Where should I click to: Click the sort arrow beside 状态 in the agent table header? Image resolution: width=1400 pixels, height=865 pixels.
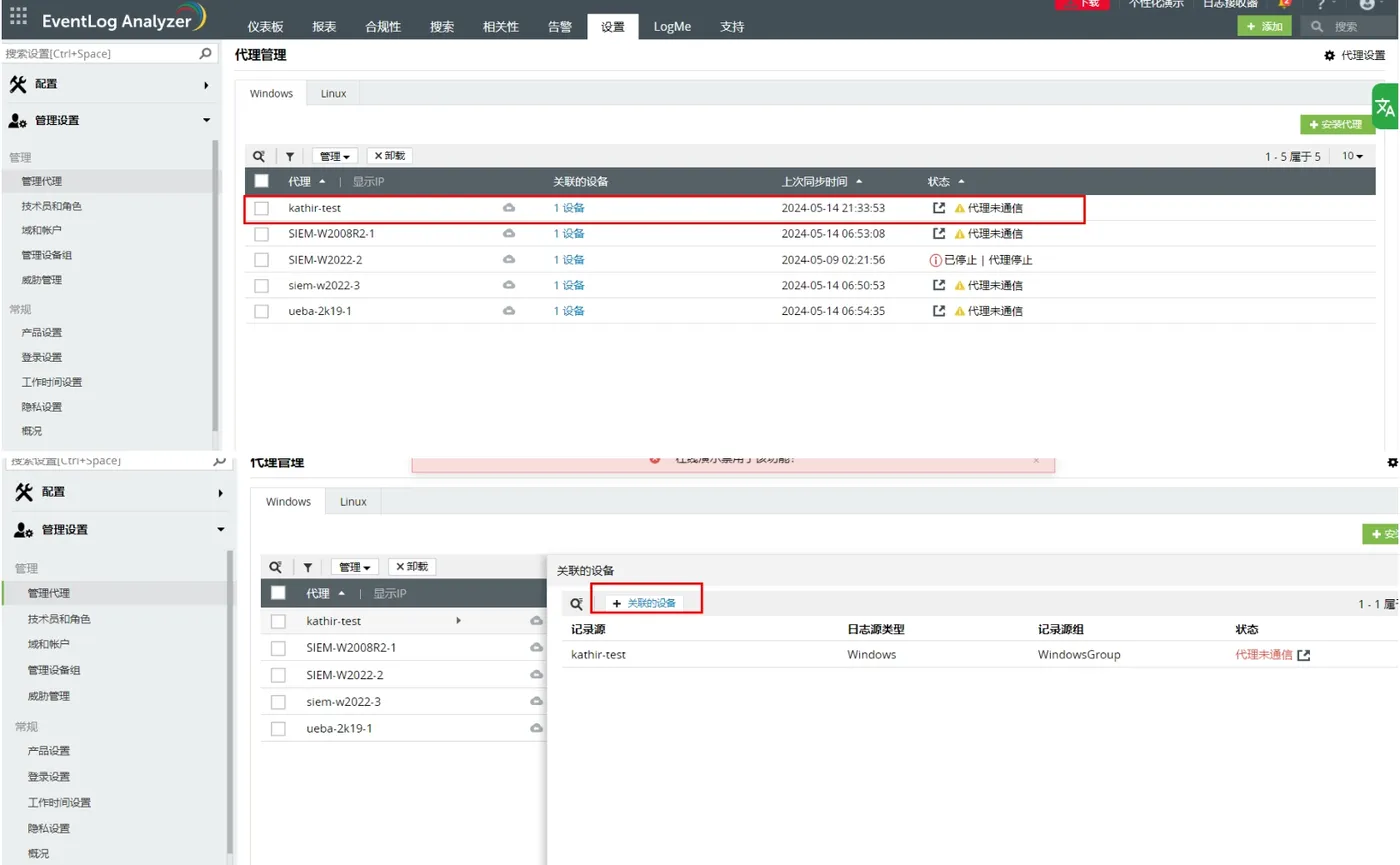coord(962,181)
